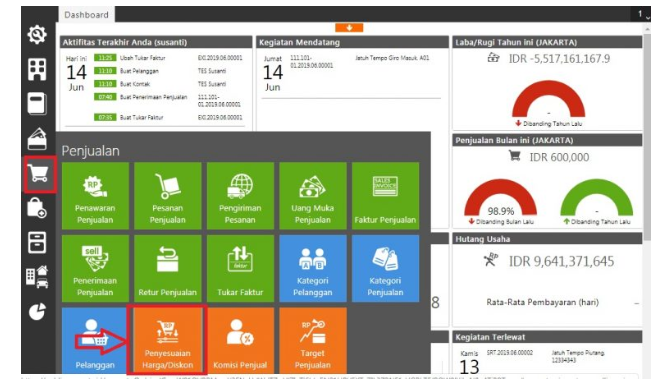This screenshot has height=379, width=664.
Task: Open the settings gear icon in sidebar
Action: pos(37,34)
